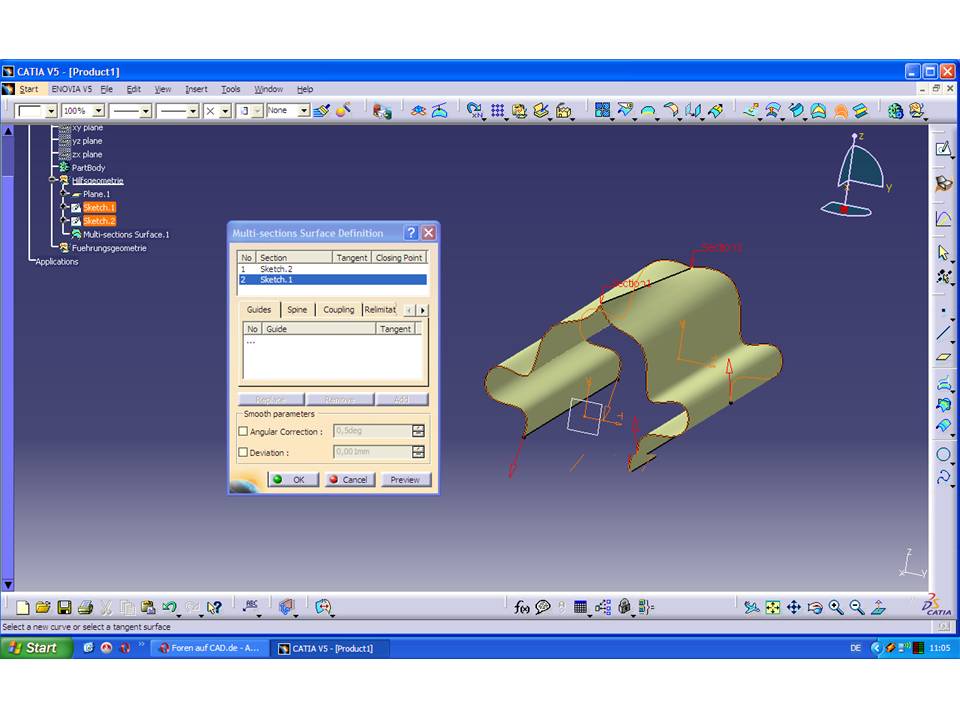Select Plane.1 in the specification tree
The image size is (960, 720).
[x=97, y=193]
